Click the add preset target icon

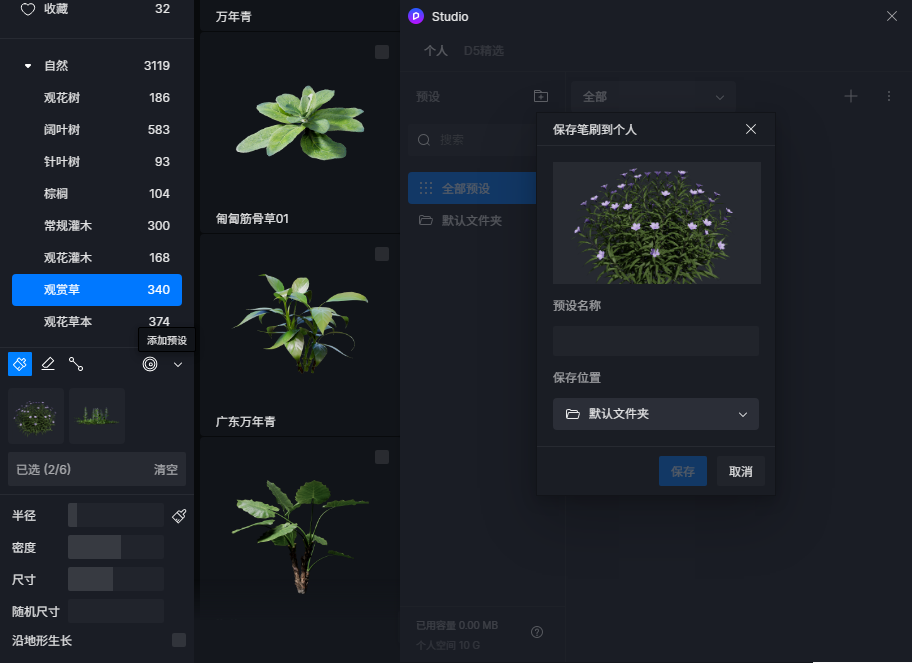coord(150,364)
